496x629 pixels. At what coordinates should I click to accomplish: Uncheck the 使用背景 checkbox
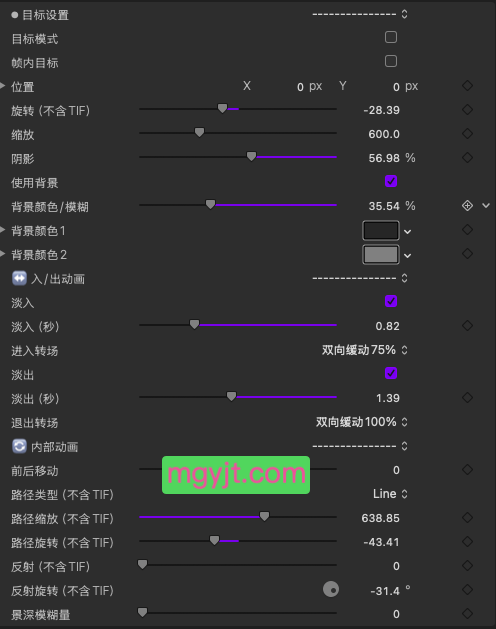[x=391, y=181]
